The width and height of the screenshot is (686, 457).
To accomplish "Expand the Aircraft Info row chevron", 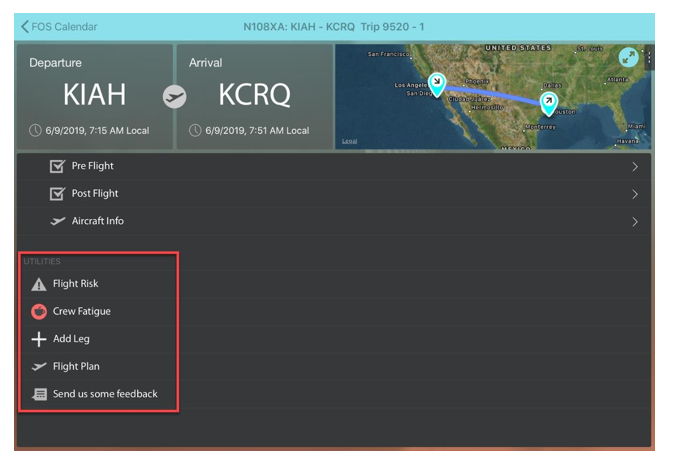I will pyautogui.click(x=634, y=222).
